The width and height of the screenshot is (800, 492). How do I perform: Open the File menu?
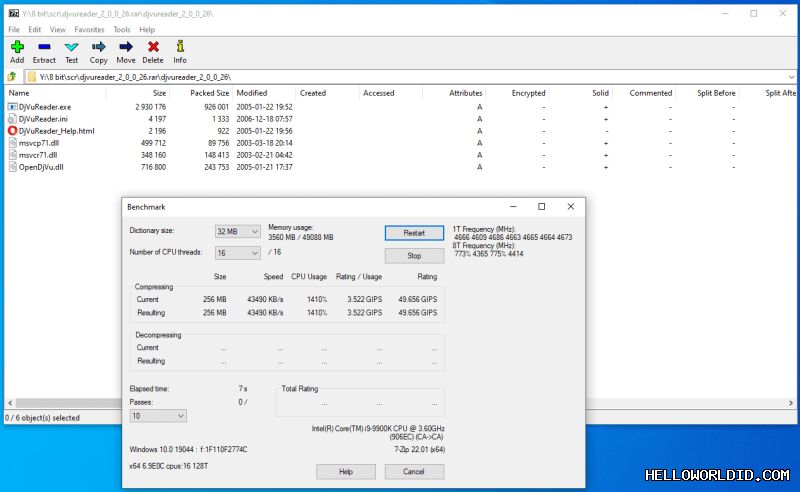click(x=14, y=30)
